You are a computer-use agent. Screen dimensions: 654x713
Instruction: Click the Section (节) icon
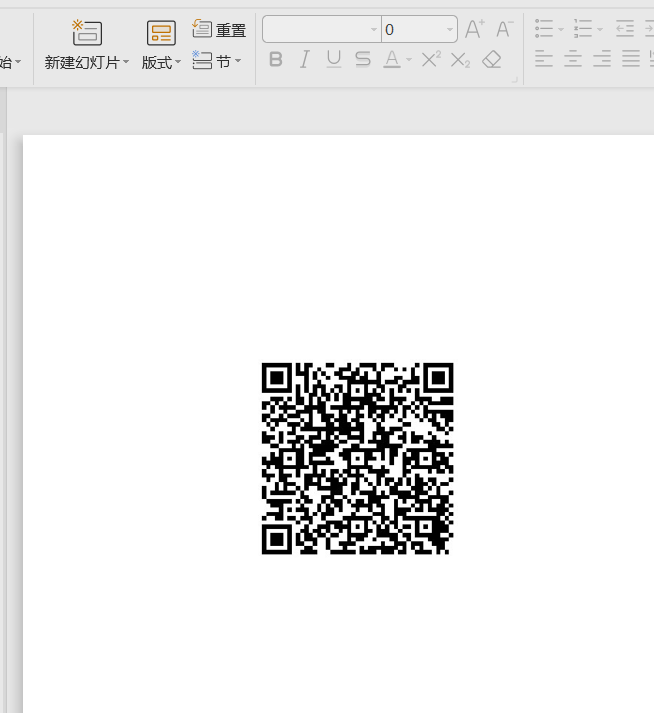[202, 60]
